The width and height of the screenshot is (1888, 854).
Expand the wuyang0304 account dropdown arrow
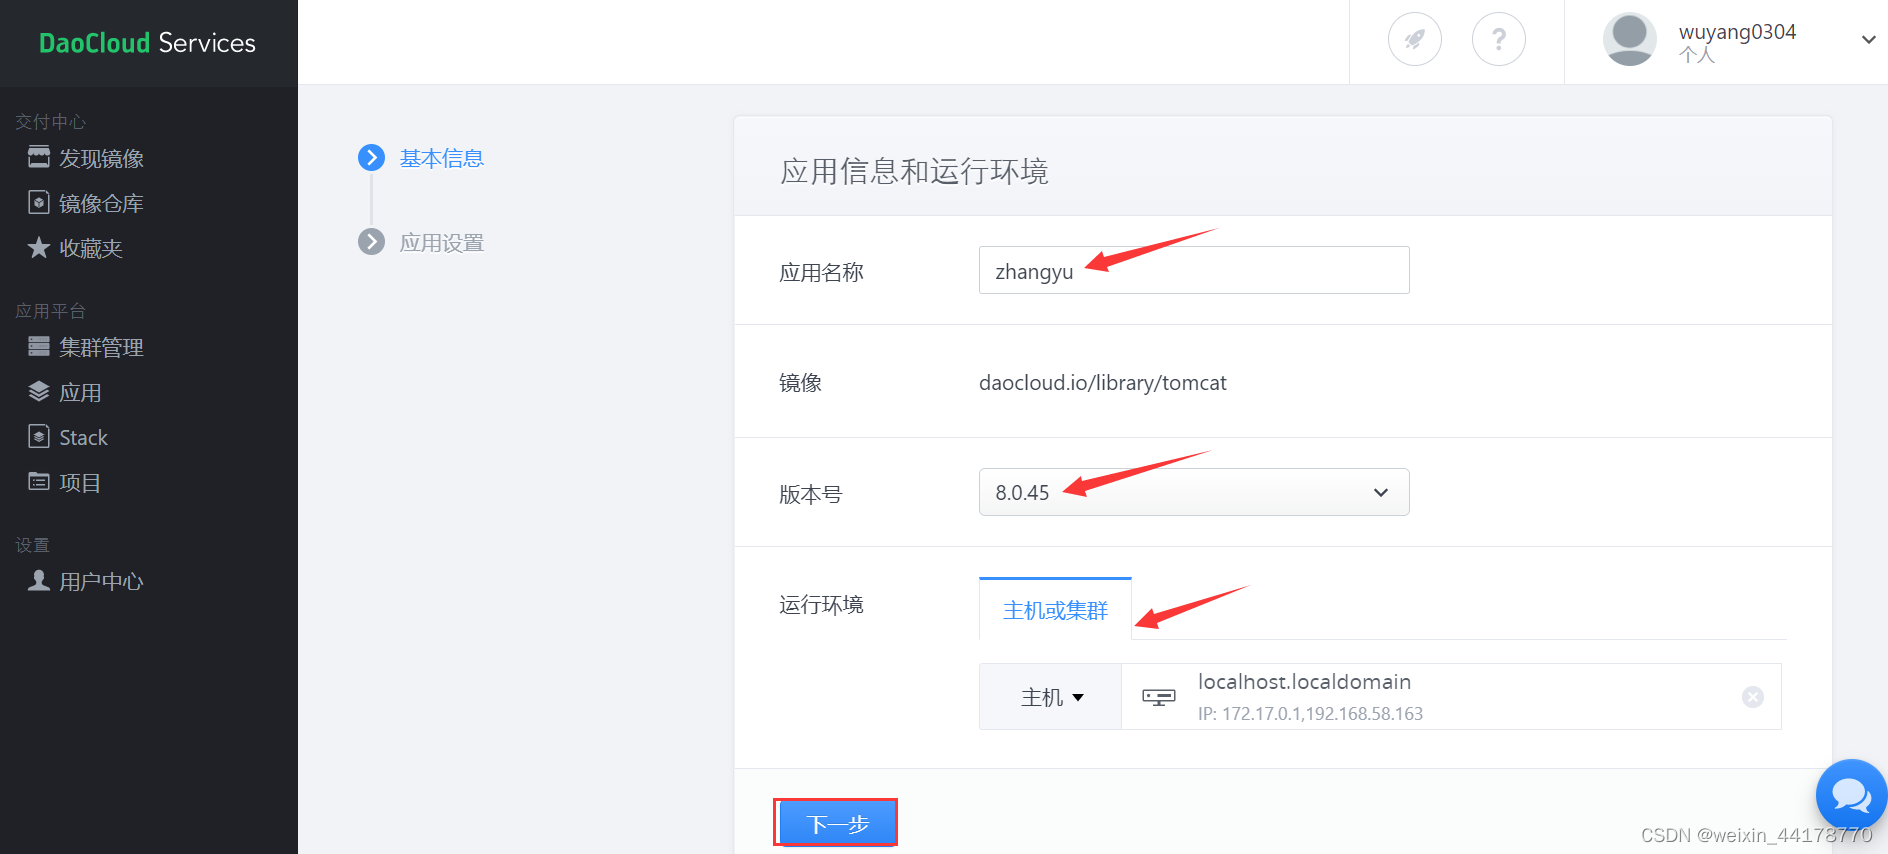1868,40
